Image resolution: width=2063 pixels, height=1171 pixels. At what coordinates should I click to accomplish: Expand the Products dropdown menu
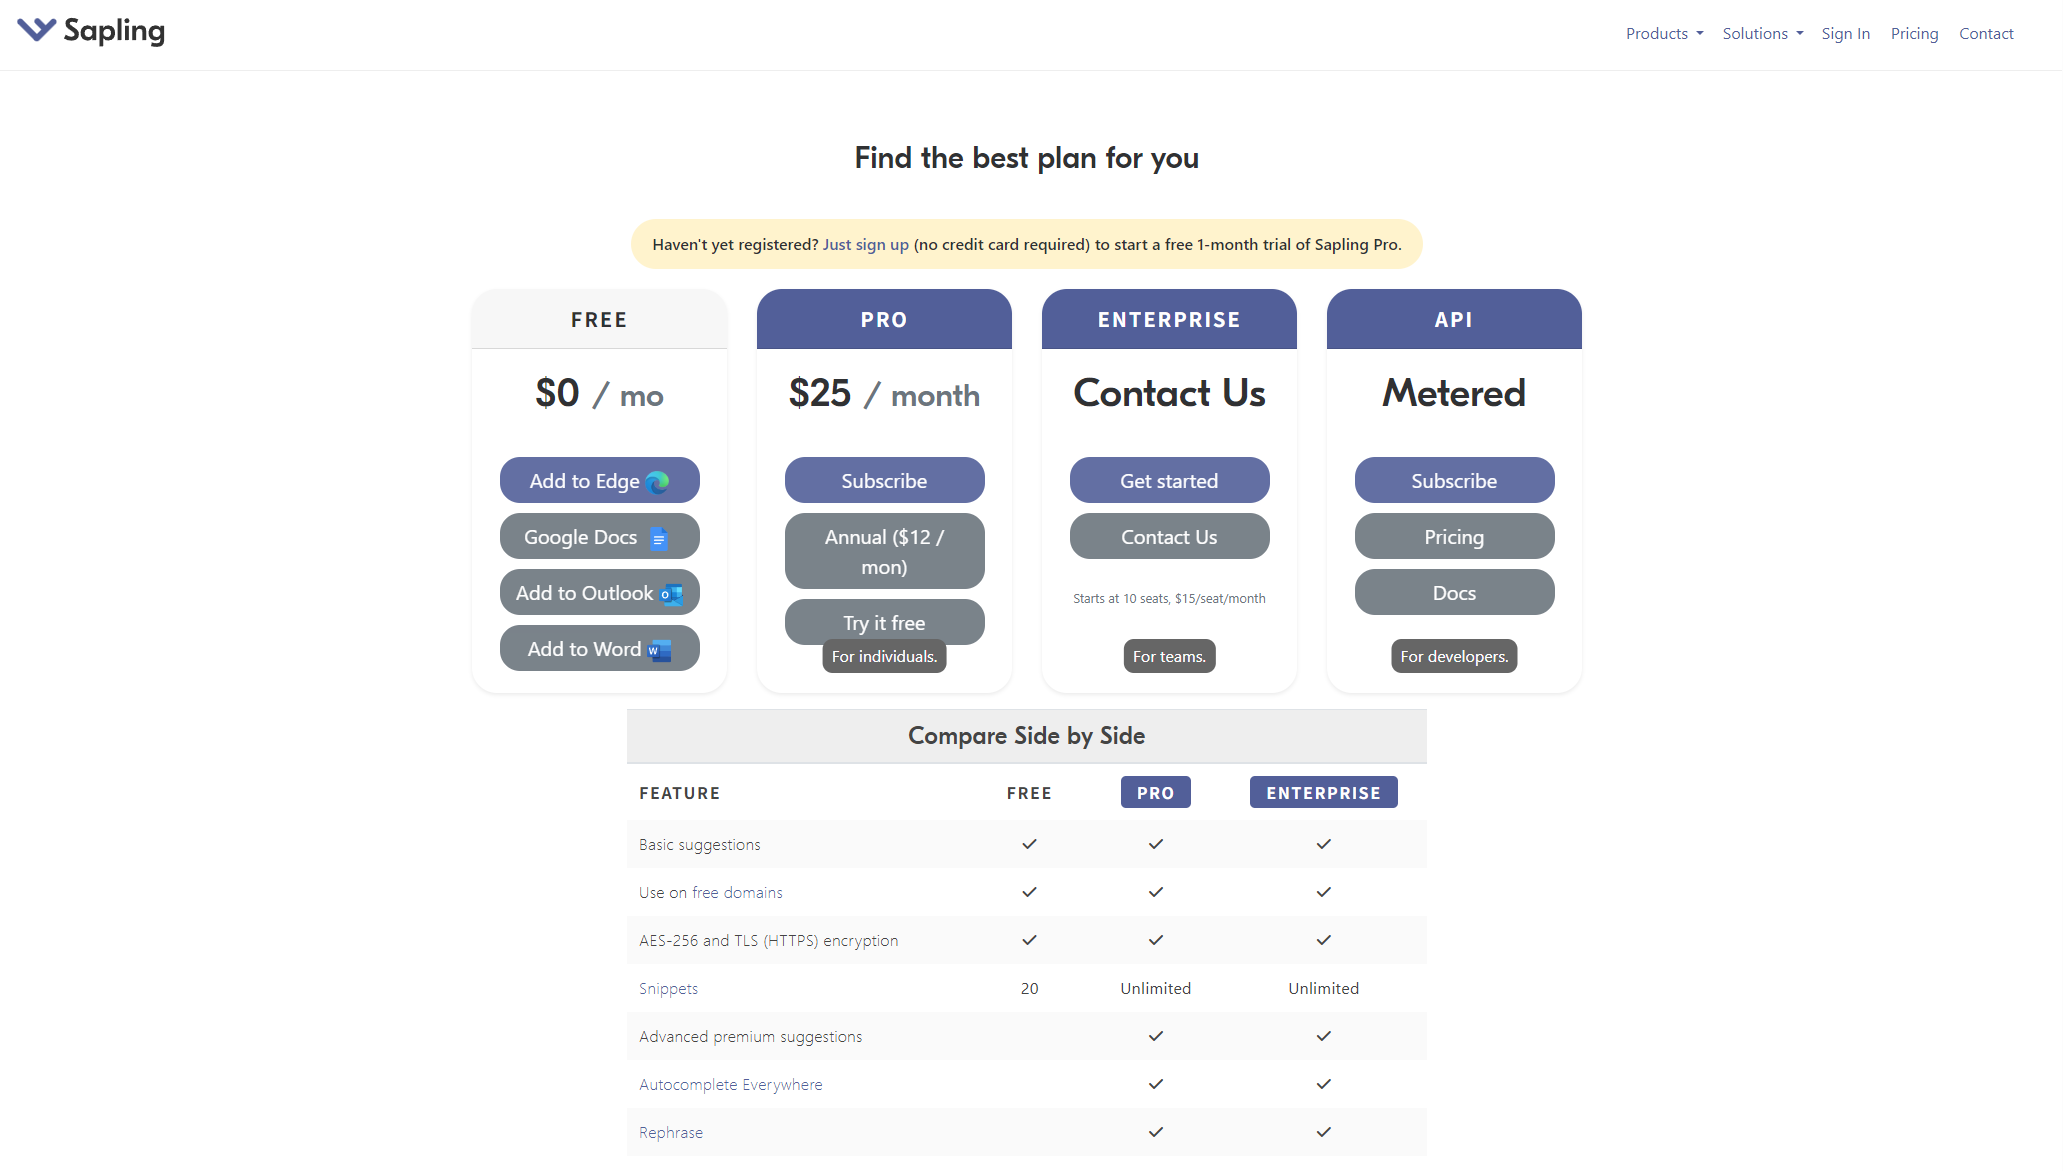[1664, 34]
